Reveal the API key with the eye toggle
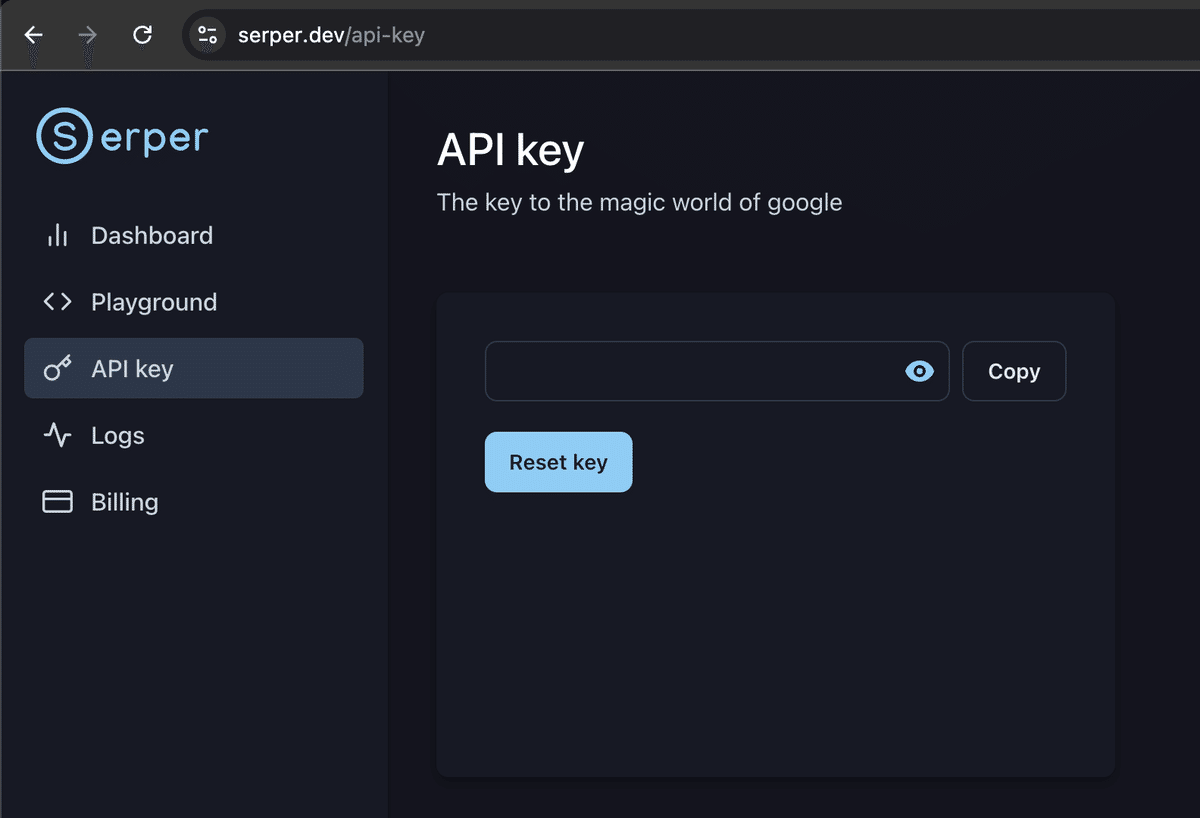 (x=918, y=371)
